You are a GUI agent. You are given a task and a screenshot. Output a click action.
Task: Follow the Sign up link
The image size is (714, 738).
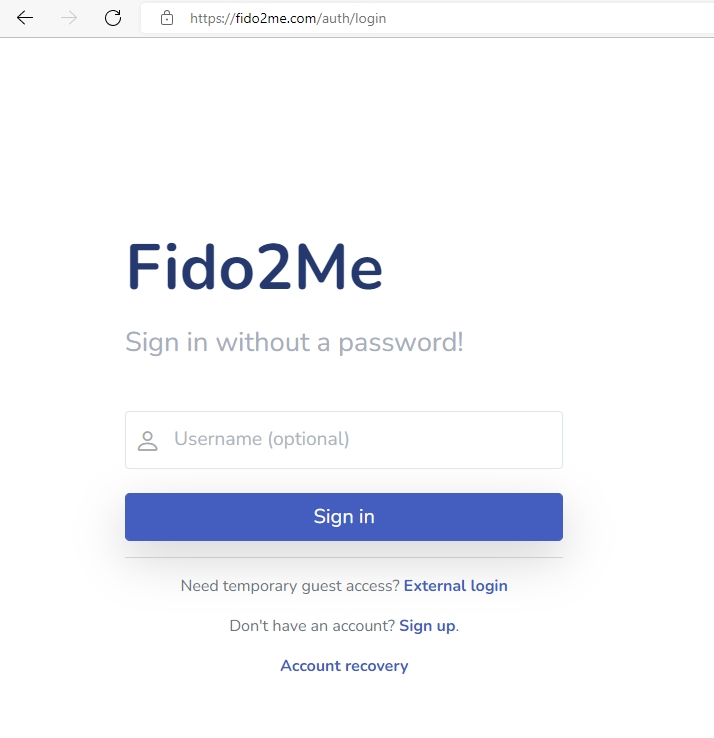click(427, 626)
